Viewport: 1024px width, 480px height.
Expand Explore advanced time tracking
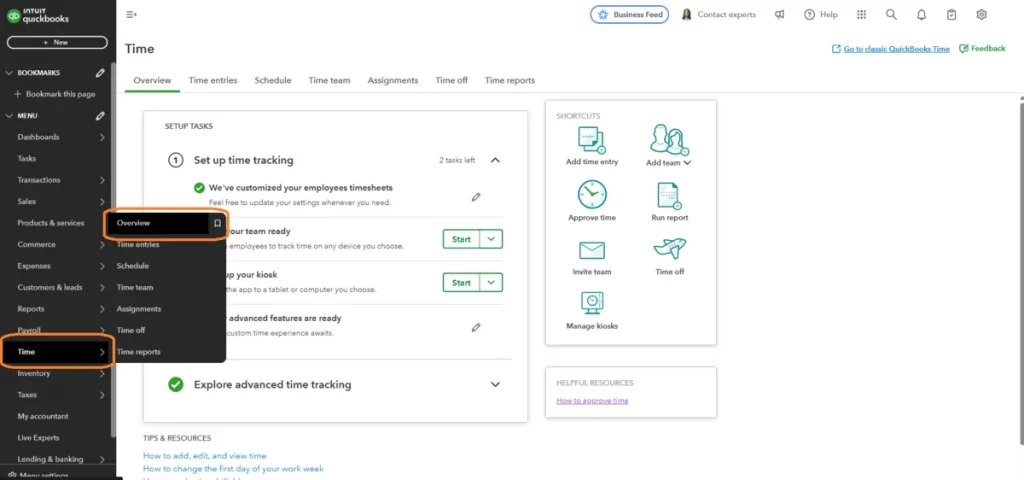495,385
